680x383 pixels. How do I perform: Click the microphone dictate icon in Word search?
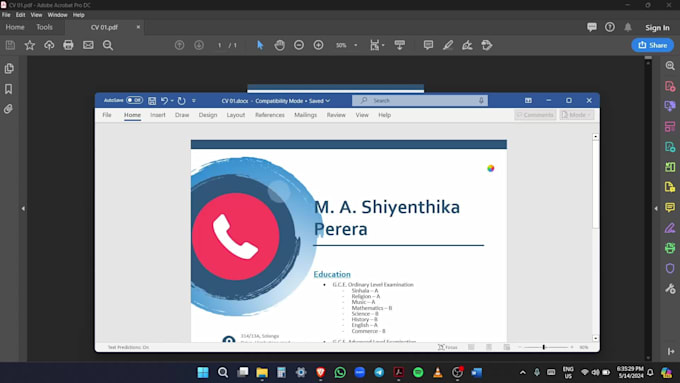click(x=481, y=101)
